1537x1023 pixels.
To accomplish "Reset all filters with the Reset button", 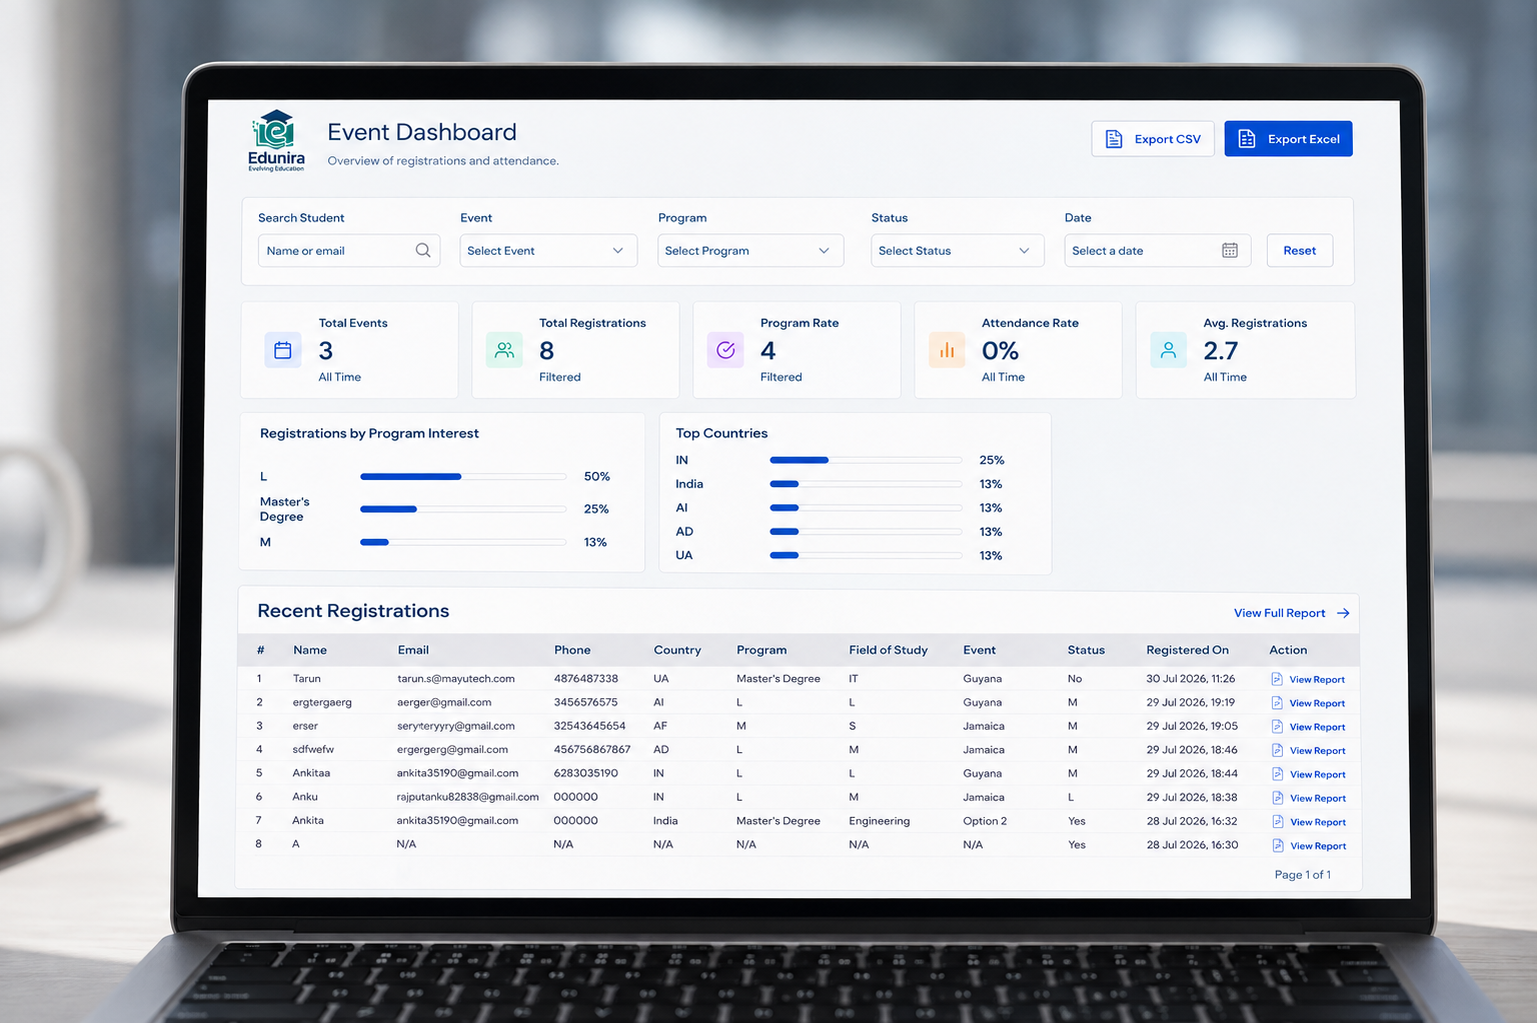I will (1300, 250).
